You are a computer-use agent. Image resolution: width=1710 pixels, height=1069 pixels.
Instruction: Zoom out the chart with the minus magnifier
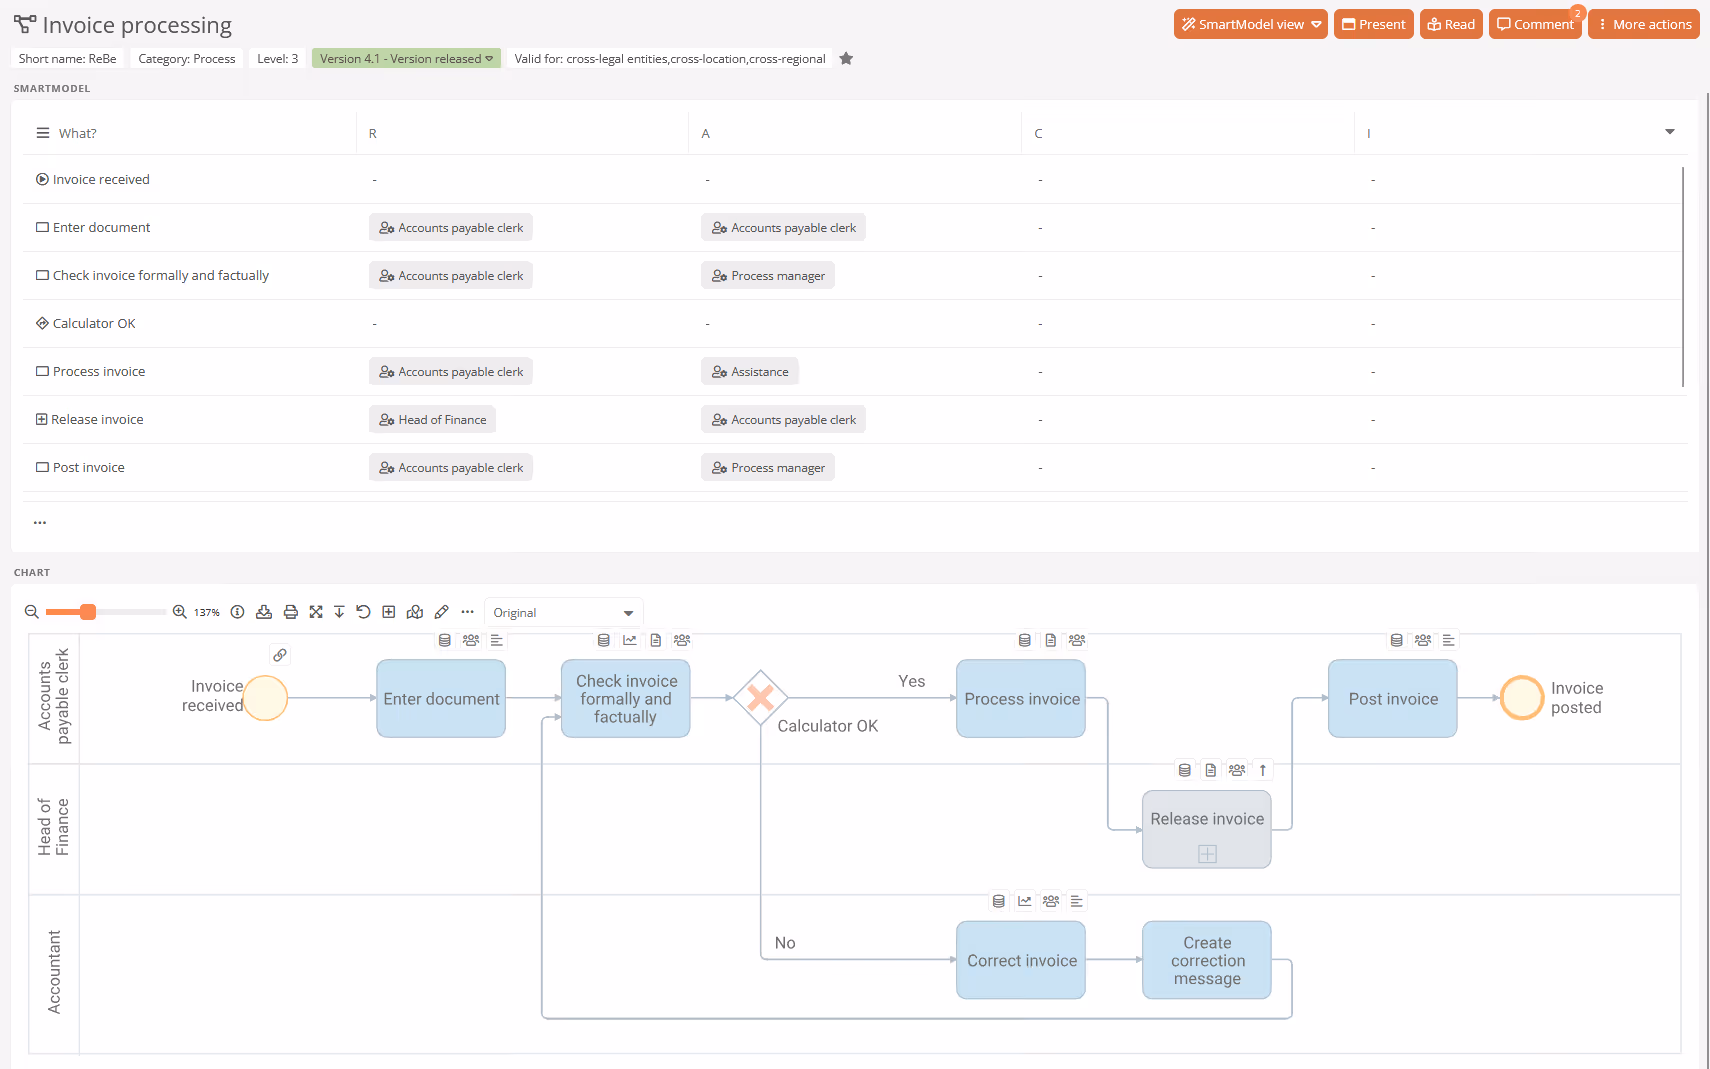pos(32,612)
